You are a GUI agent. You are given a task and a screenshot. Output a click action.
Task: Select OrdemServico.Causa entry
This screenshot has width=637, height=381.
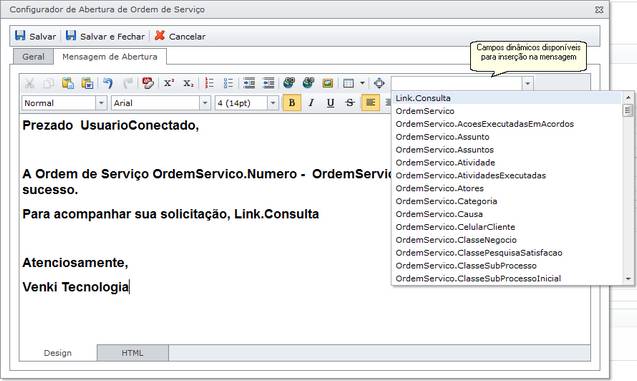[x=507, y=214]
